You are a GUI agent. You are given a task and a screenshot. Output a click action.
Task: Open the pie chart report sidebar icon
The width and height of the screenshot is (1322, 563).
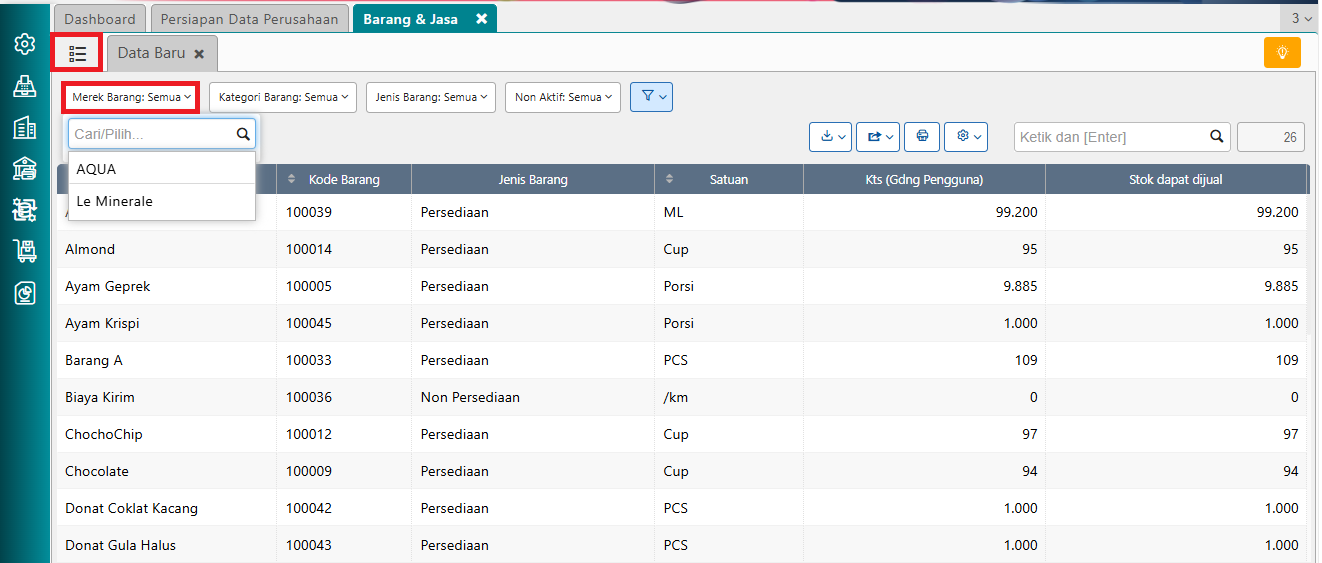click(x=25, y=292)
